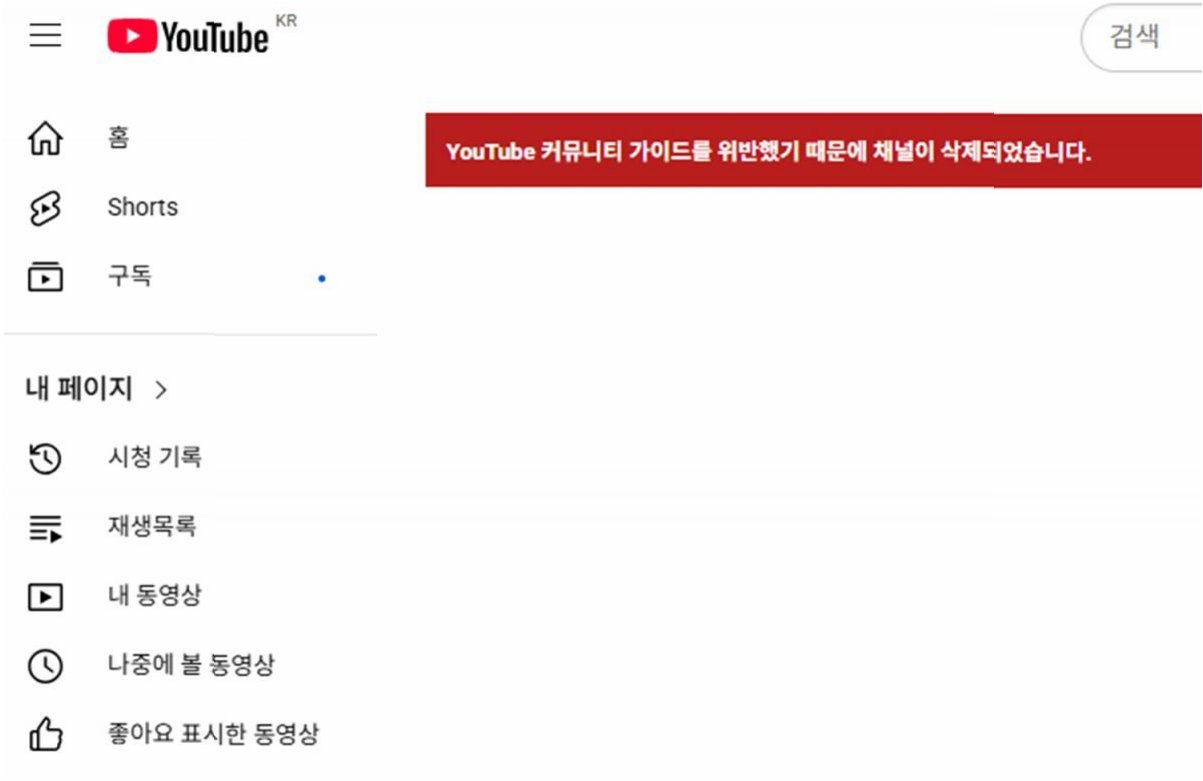Select the 재생목록 menu item
1203x781 pixels.
pos(152,526)
